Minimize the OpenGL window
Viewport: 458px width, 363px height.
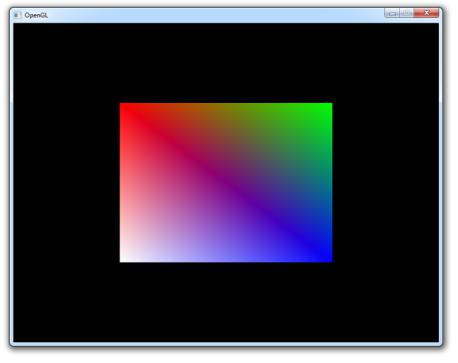[392, 13]
